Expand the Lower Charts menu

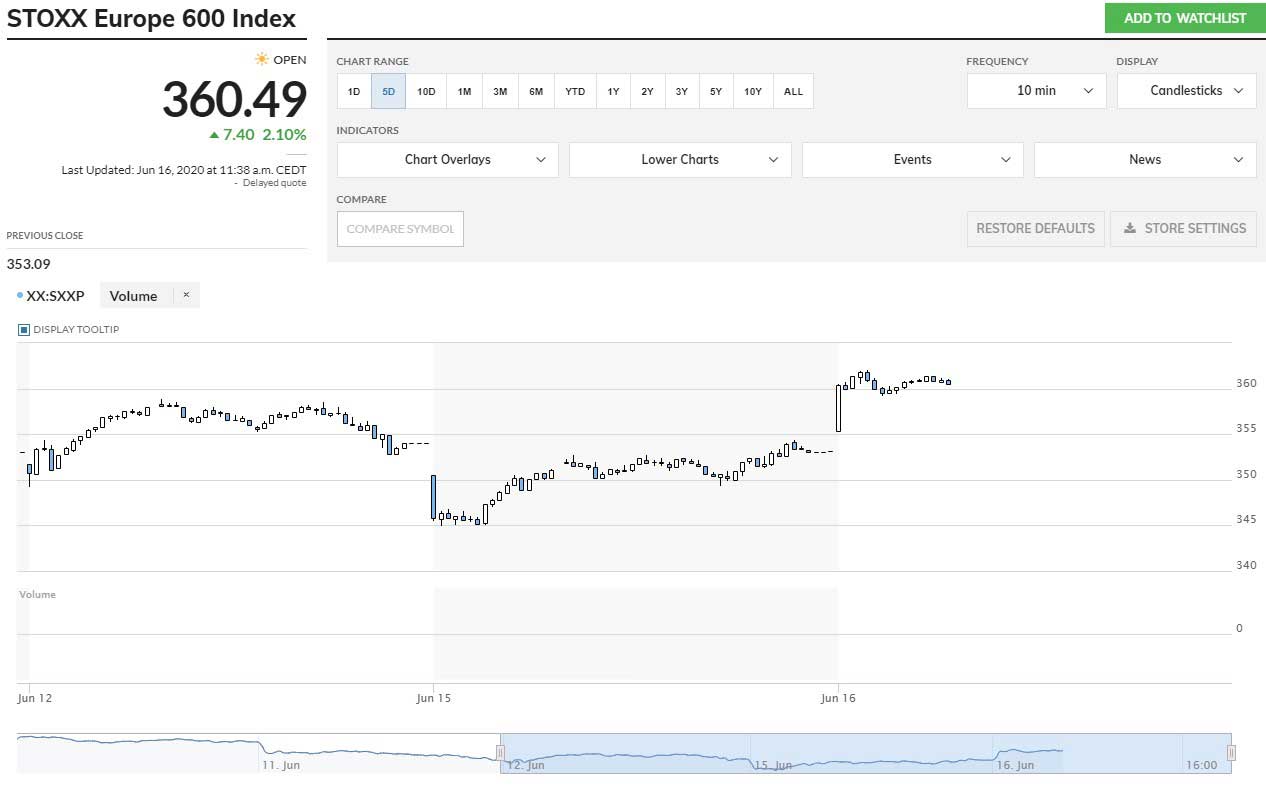680,160
